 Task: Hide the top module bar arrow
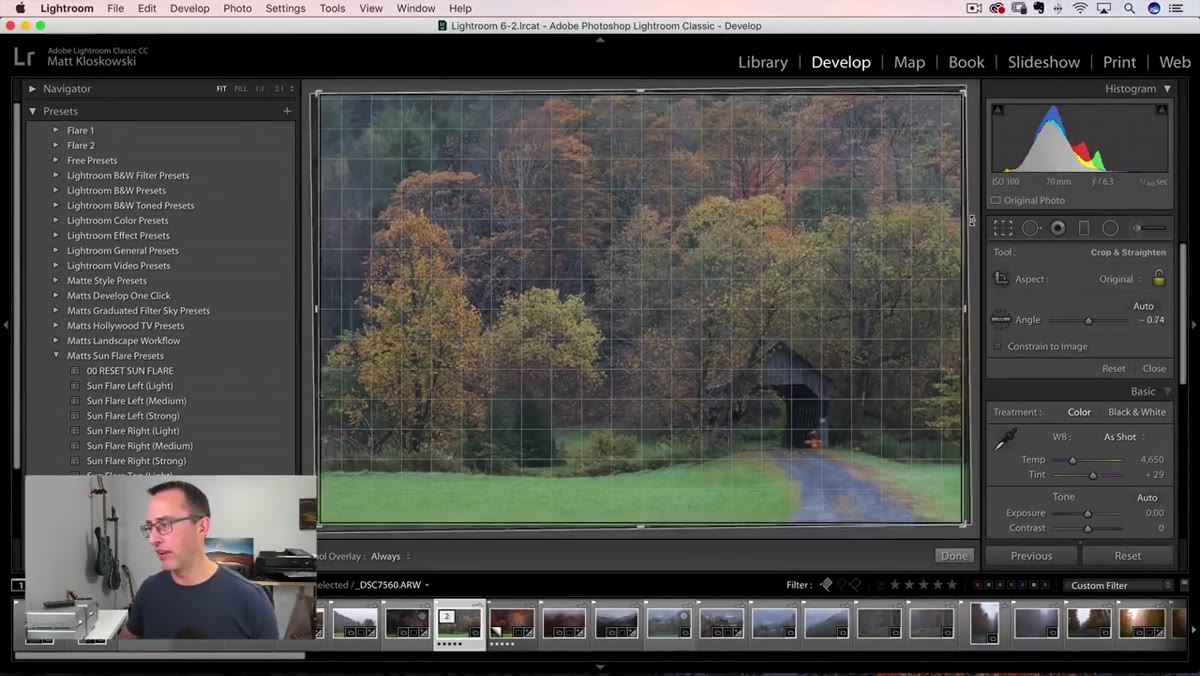(x=600, y=40)
